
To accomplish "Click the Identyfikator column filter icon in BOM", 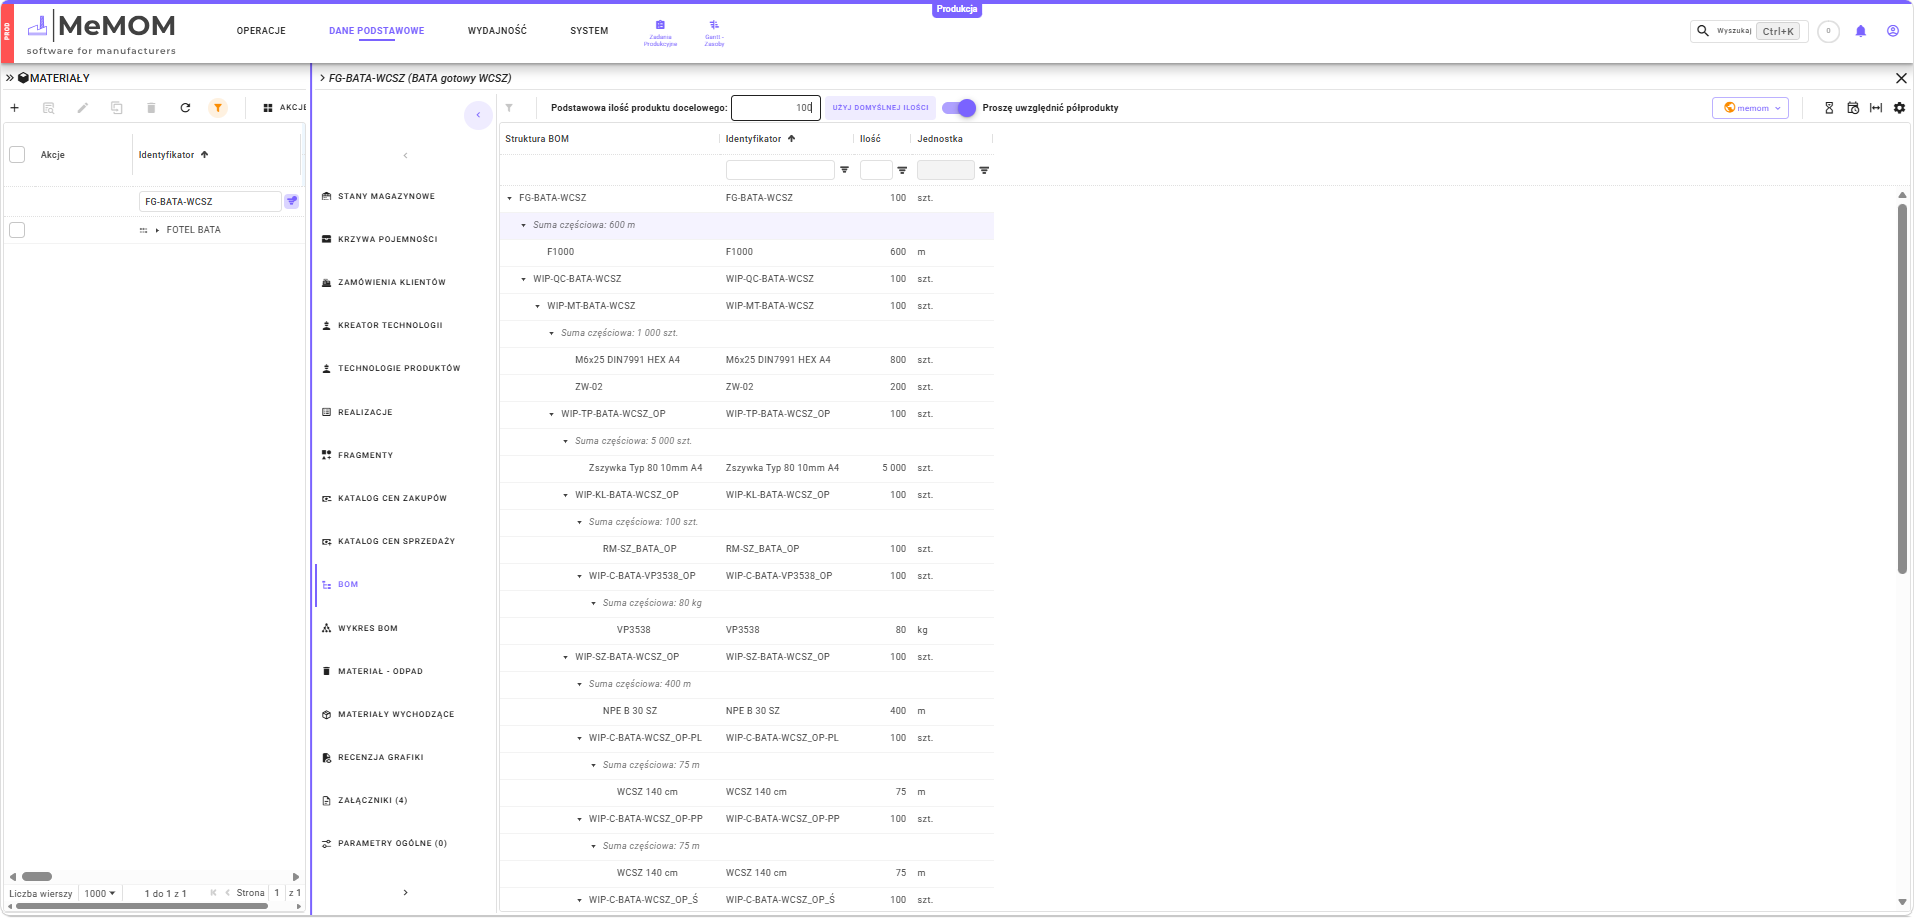I will coord(845,170).
